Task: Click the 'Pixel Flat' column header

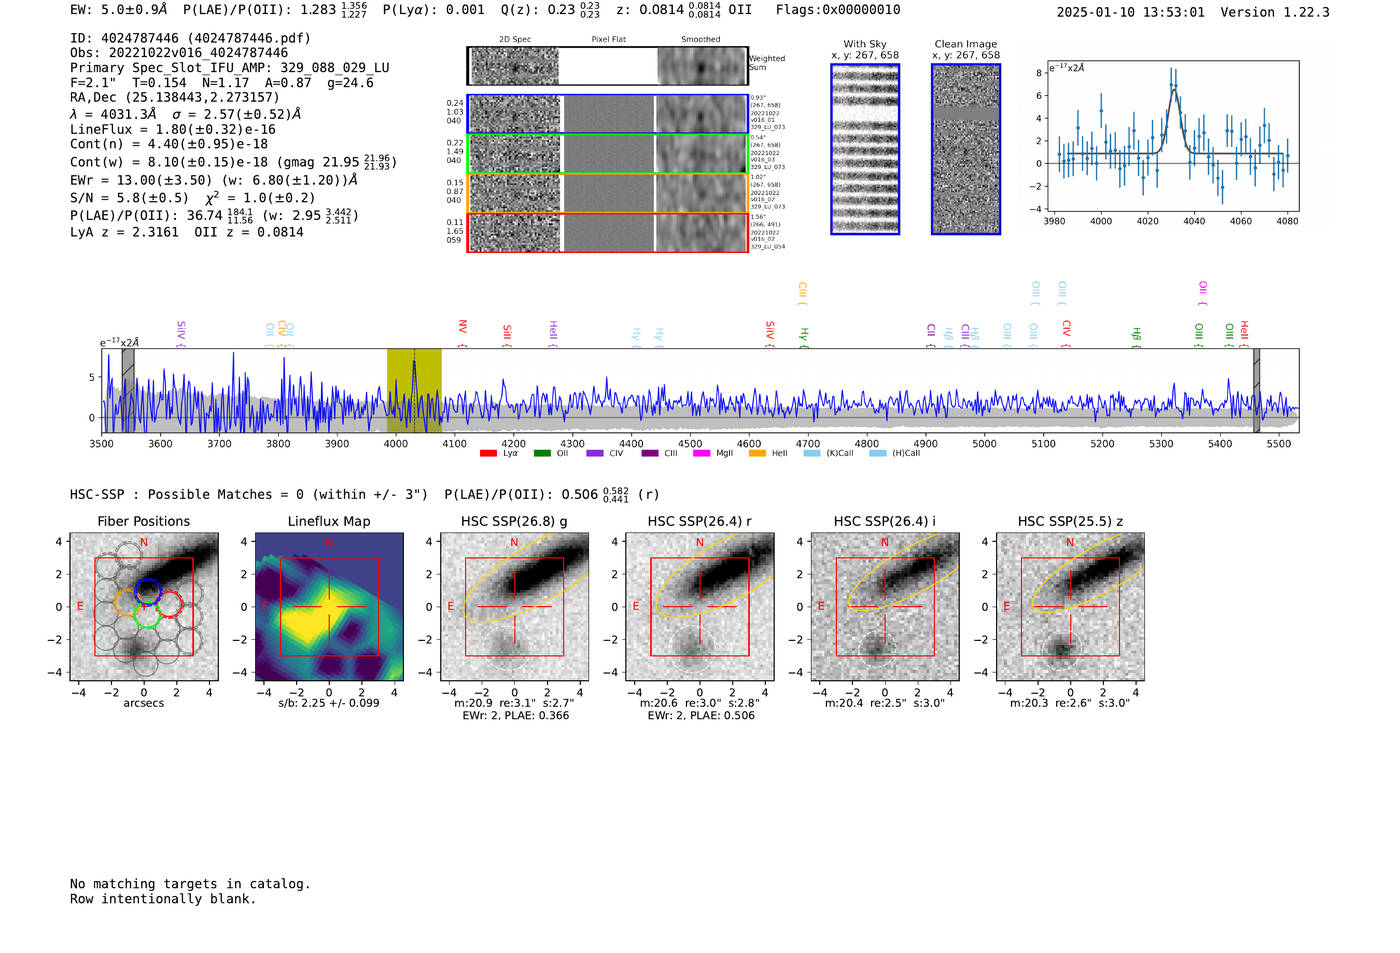Action: [608, 40]
